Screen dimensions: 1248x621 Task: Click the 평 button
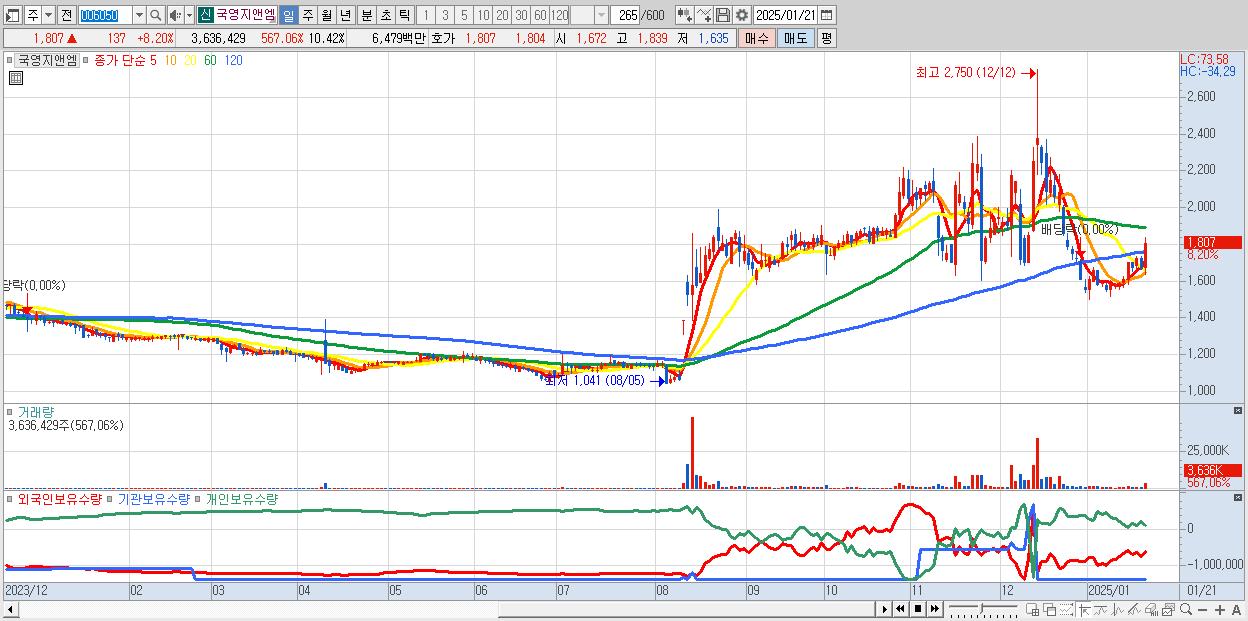[826, 38]
